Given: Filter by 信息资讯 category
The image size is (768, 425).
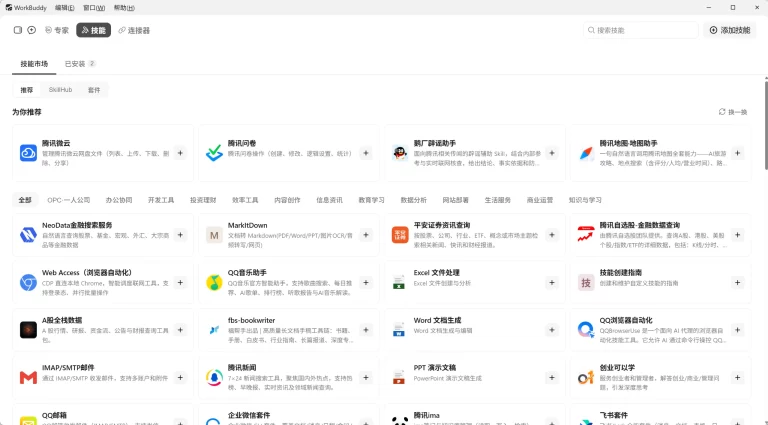Looking at the screenshot, I should (329, 200).
